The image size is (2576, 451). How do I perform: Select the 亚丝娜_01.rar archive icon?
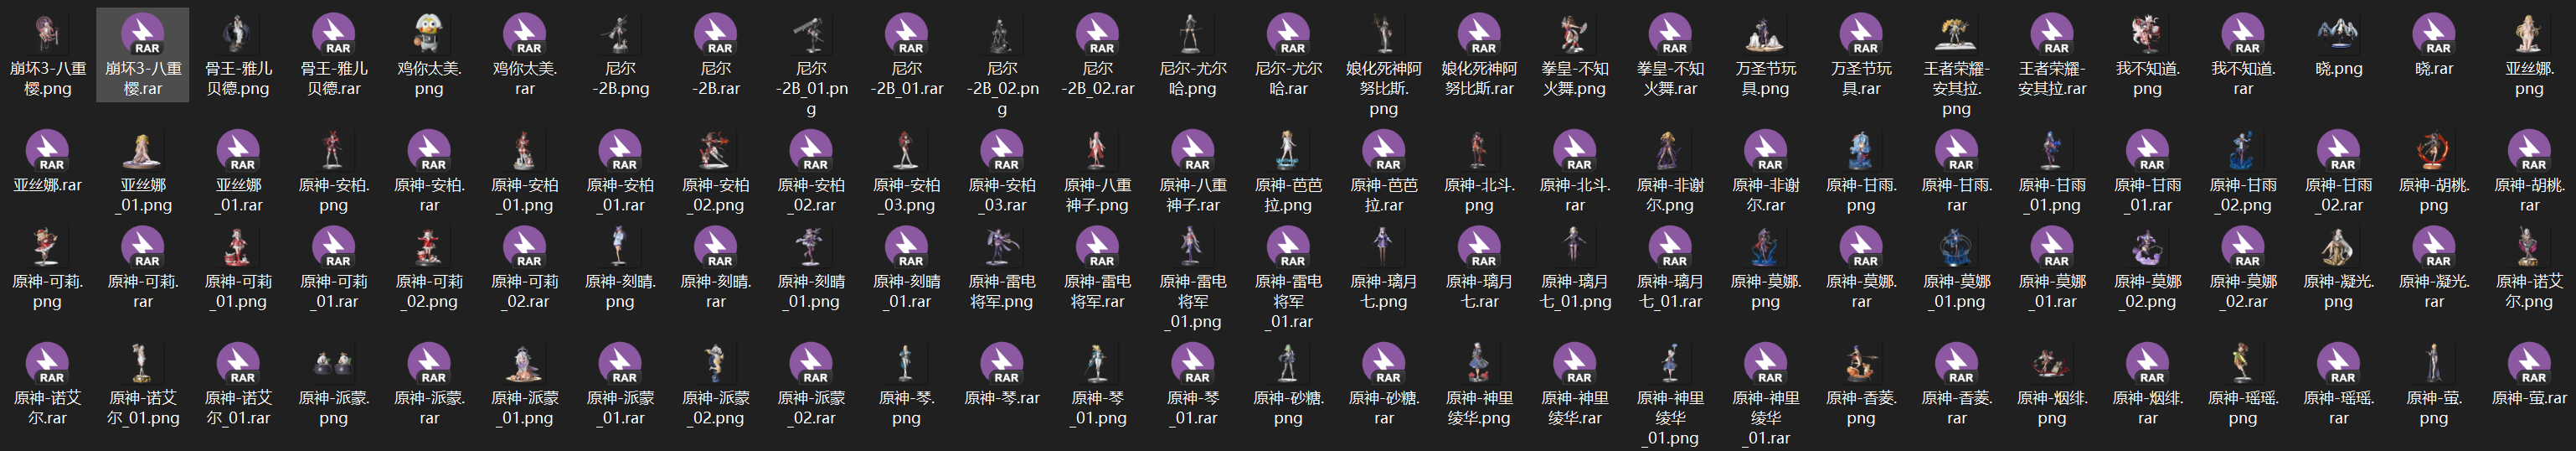coord(239,151)
